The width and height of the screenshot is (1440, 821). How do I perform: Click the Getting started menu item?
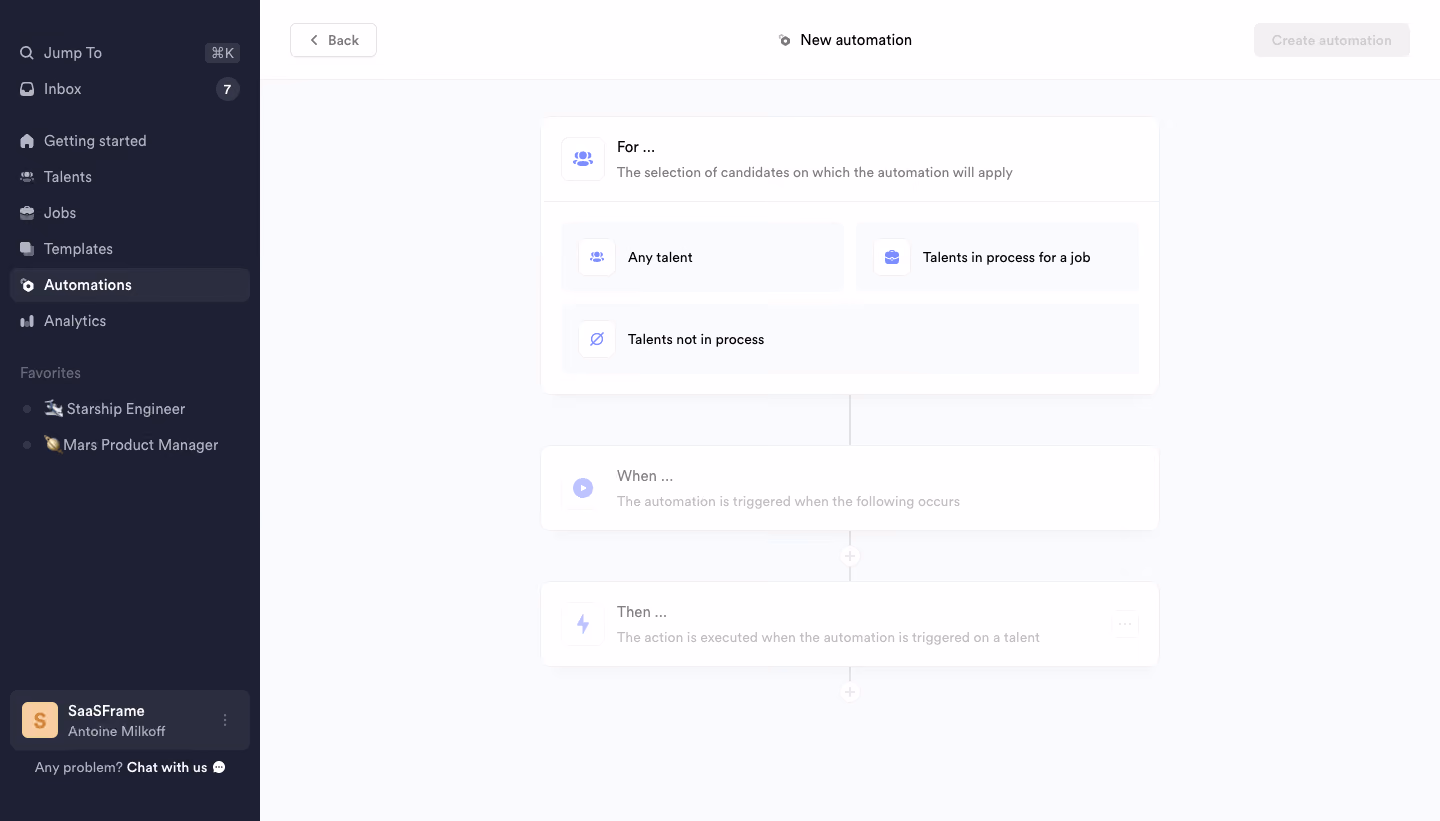[x=130, y=141]
